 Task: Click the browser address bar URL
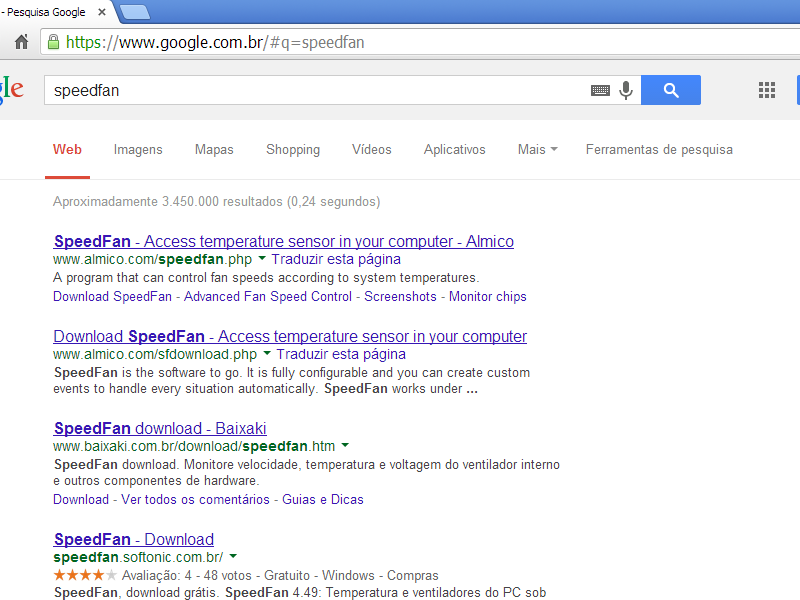420,42
